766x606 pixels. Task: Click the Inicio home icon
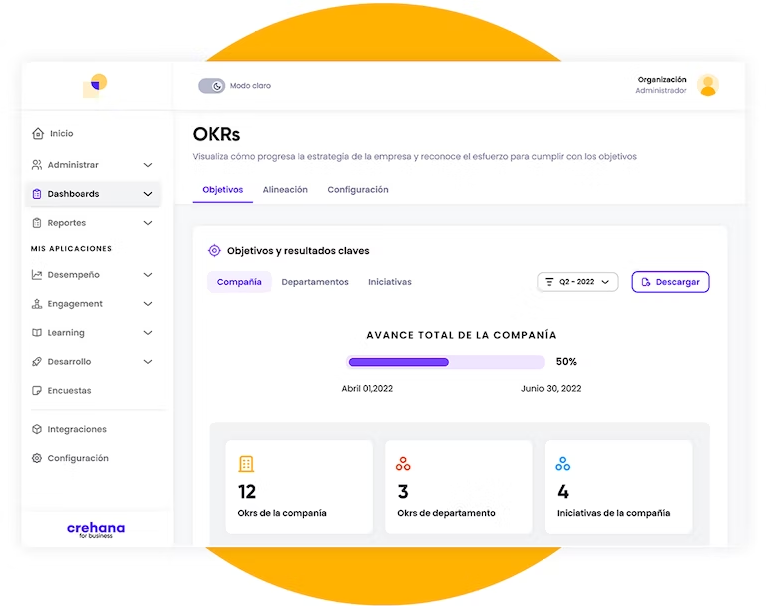click(38, 134)
